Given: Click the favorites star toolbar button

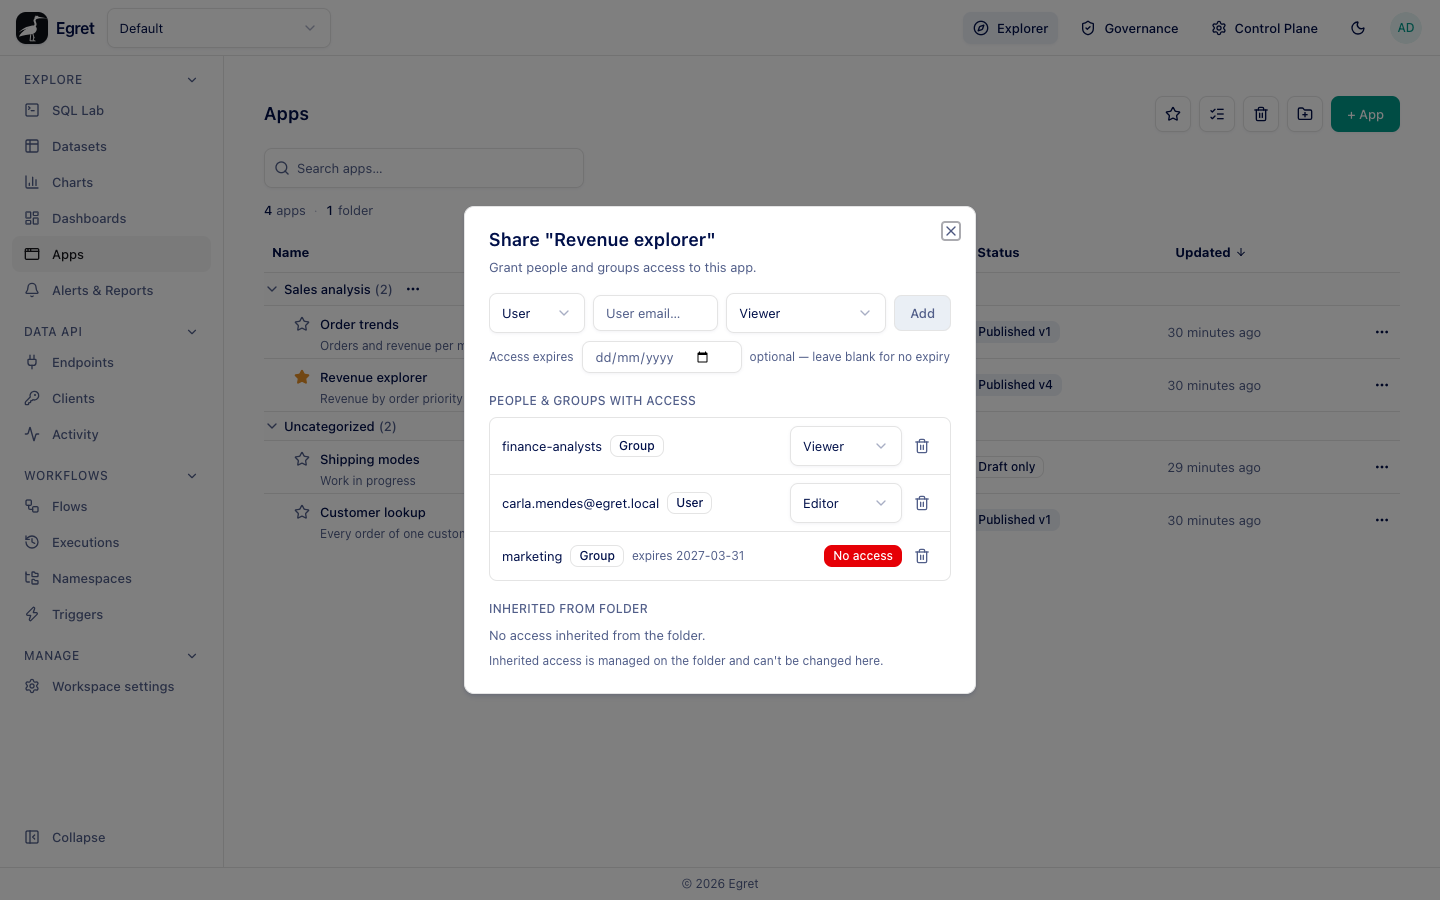Looking at the screenshot, I should [1173, 114].
